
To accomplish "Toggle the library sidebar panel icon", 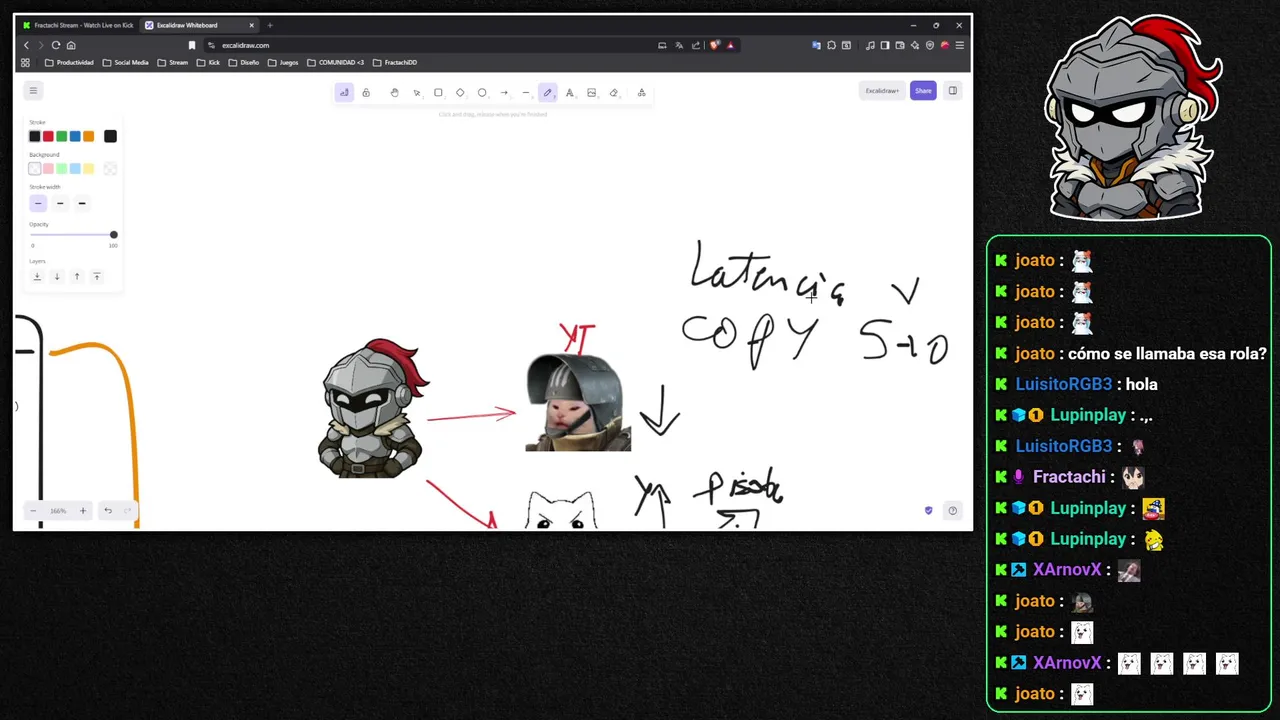I will pos(953,91).
